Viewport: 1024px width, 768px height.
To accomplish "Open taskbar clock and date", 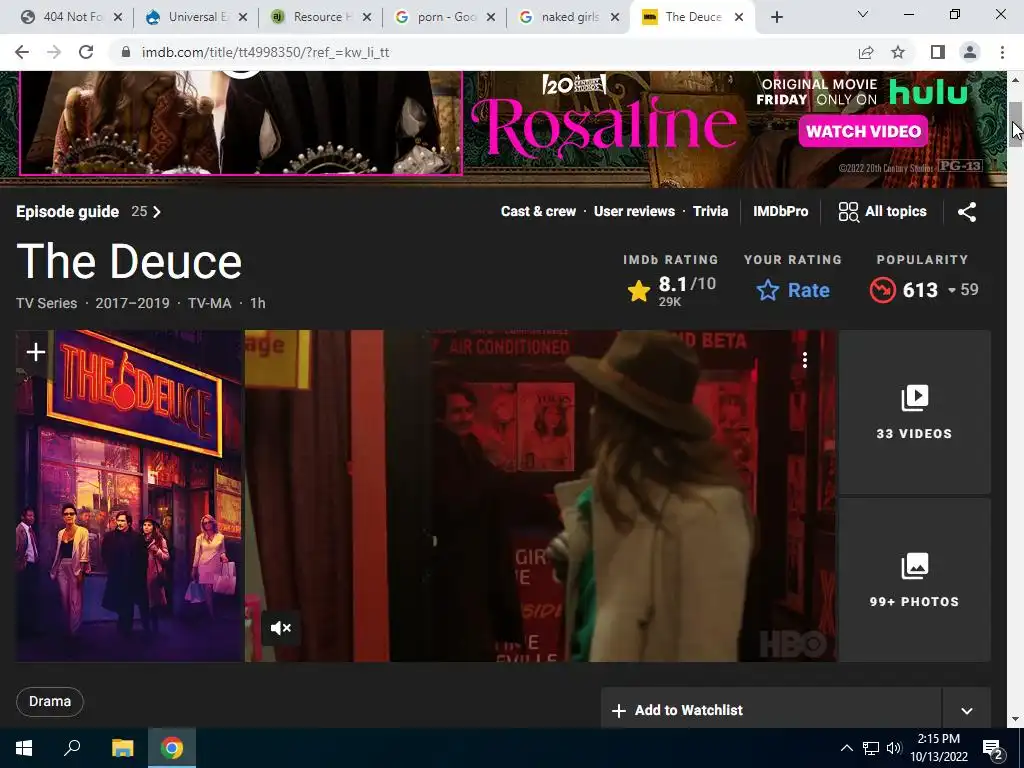I will coord(939,748).
